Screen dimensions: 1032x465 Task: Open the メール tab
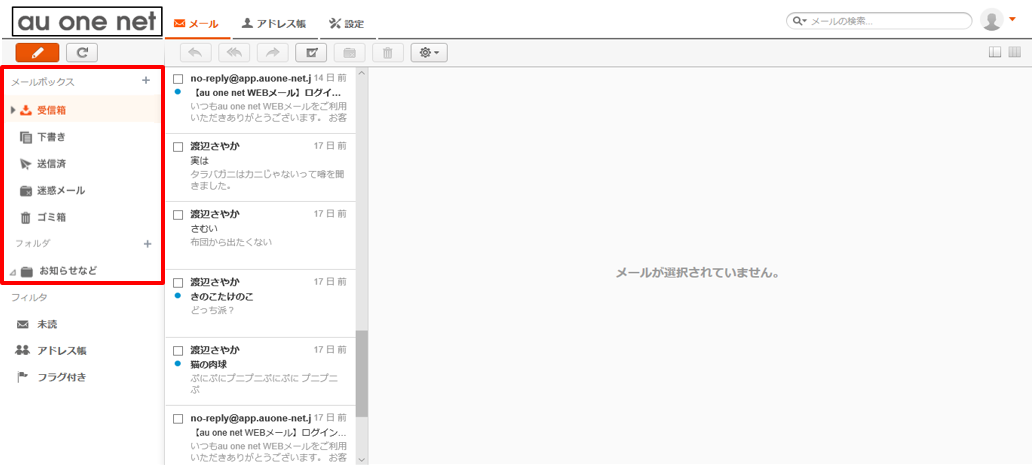coord(196,24)
